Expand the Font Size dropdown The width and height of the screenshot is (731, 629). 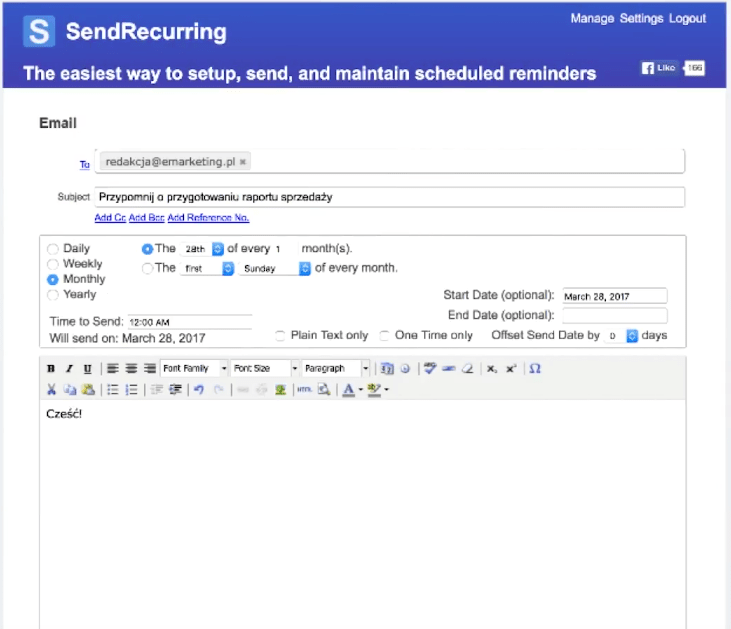265,368
